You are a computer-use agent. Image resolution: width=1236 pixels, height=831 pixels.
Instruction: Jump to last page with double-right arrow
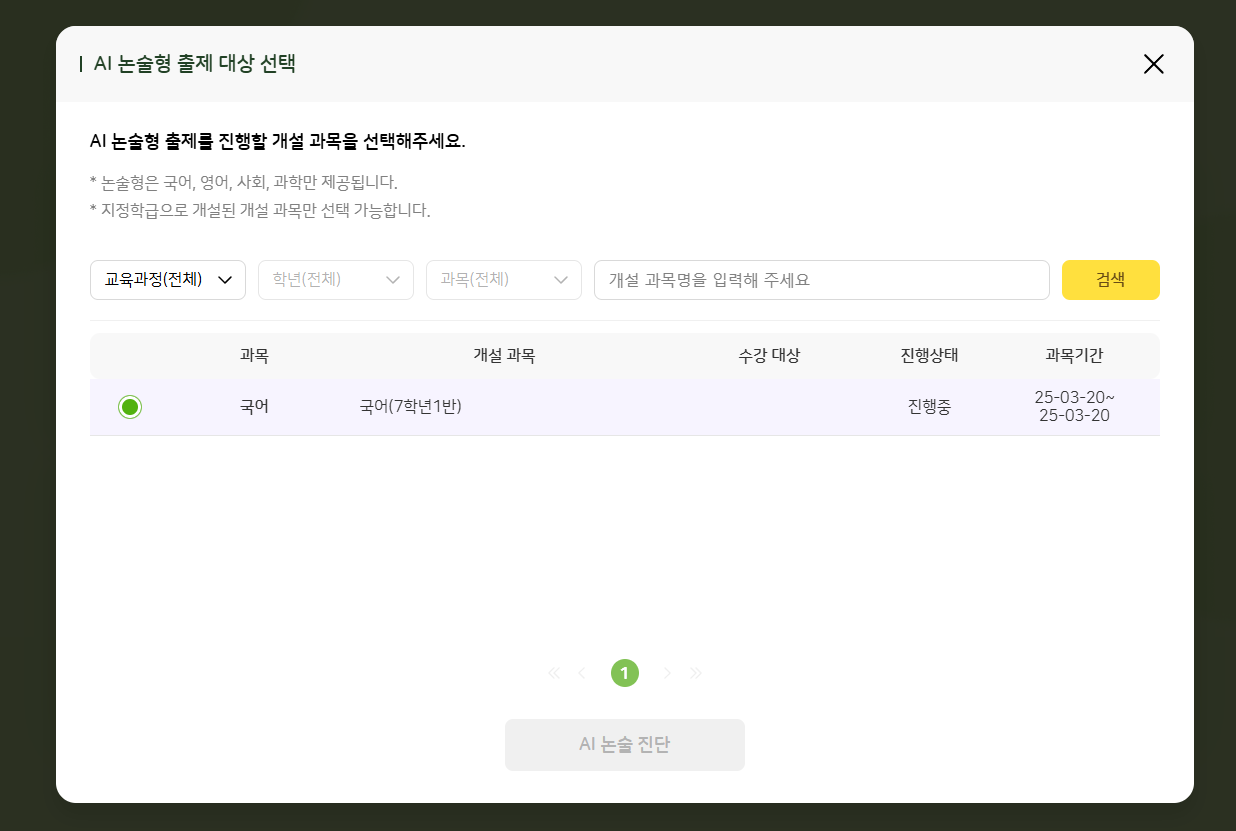point(696,673)
